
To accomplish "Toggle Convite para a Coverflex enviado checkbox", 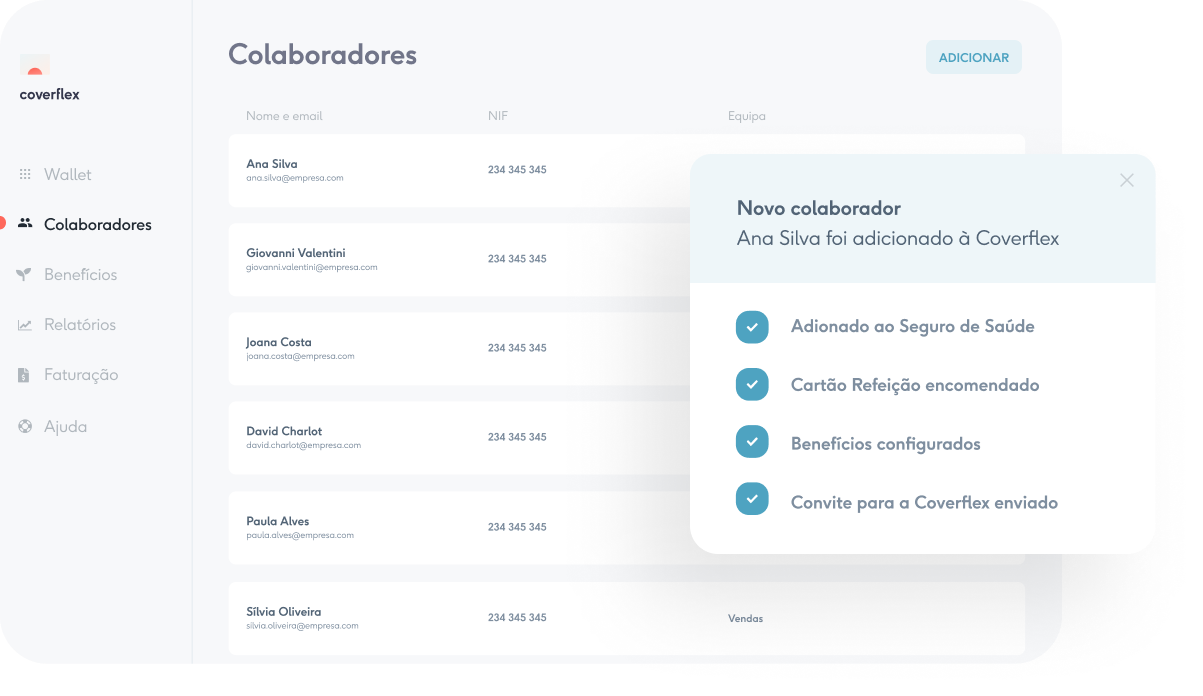I will click(752, 500).
